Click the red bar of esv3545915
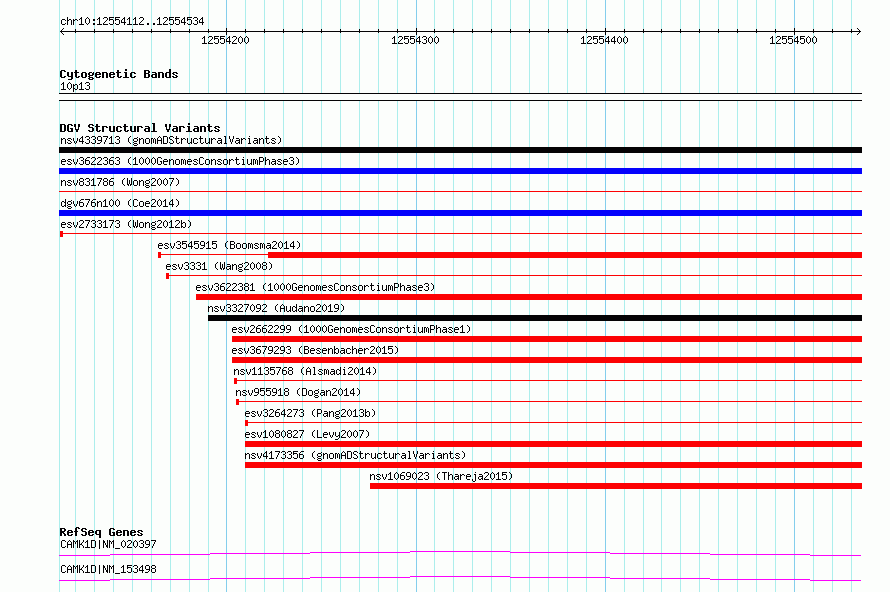890x592 pixels. click(x=565, y=255)
